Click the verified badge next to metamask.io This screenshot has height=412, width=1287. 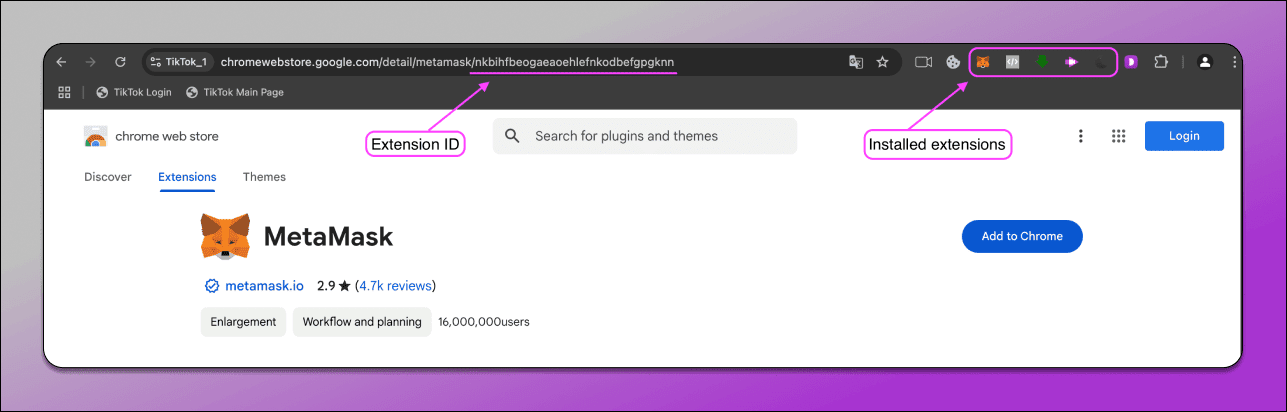[x=211, y=286]
